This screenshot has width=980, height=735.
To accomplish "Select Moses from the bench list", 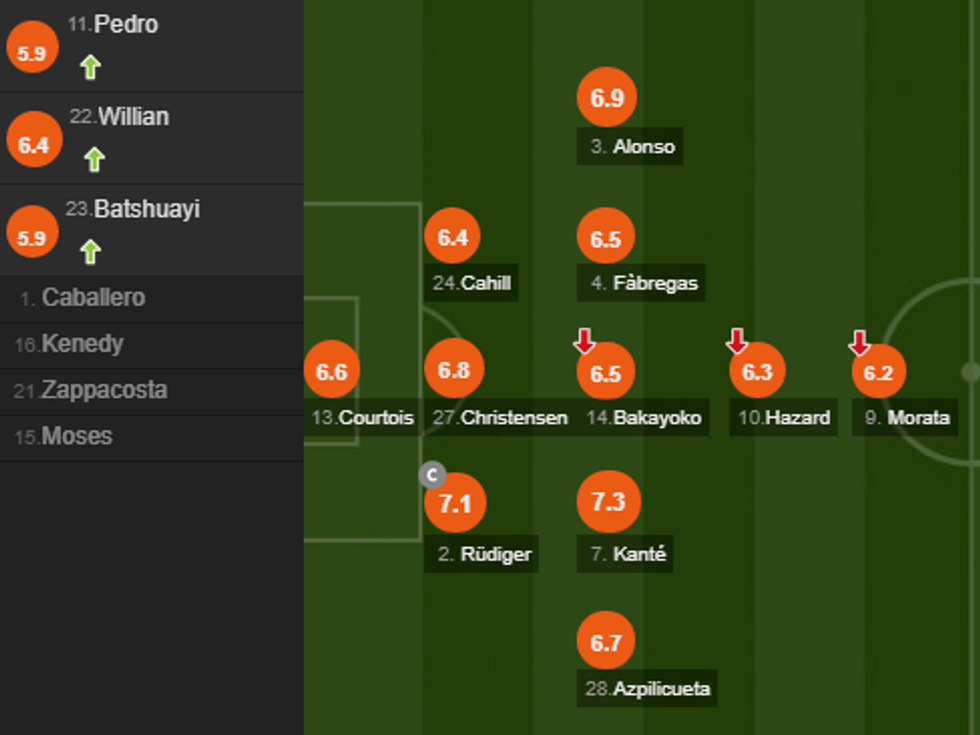I will pyautogui.click(x=76, y=436).
